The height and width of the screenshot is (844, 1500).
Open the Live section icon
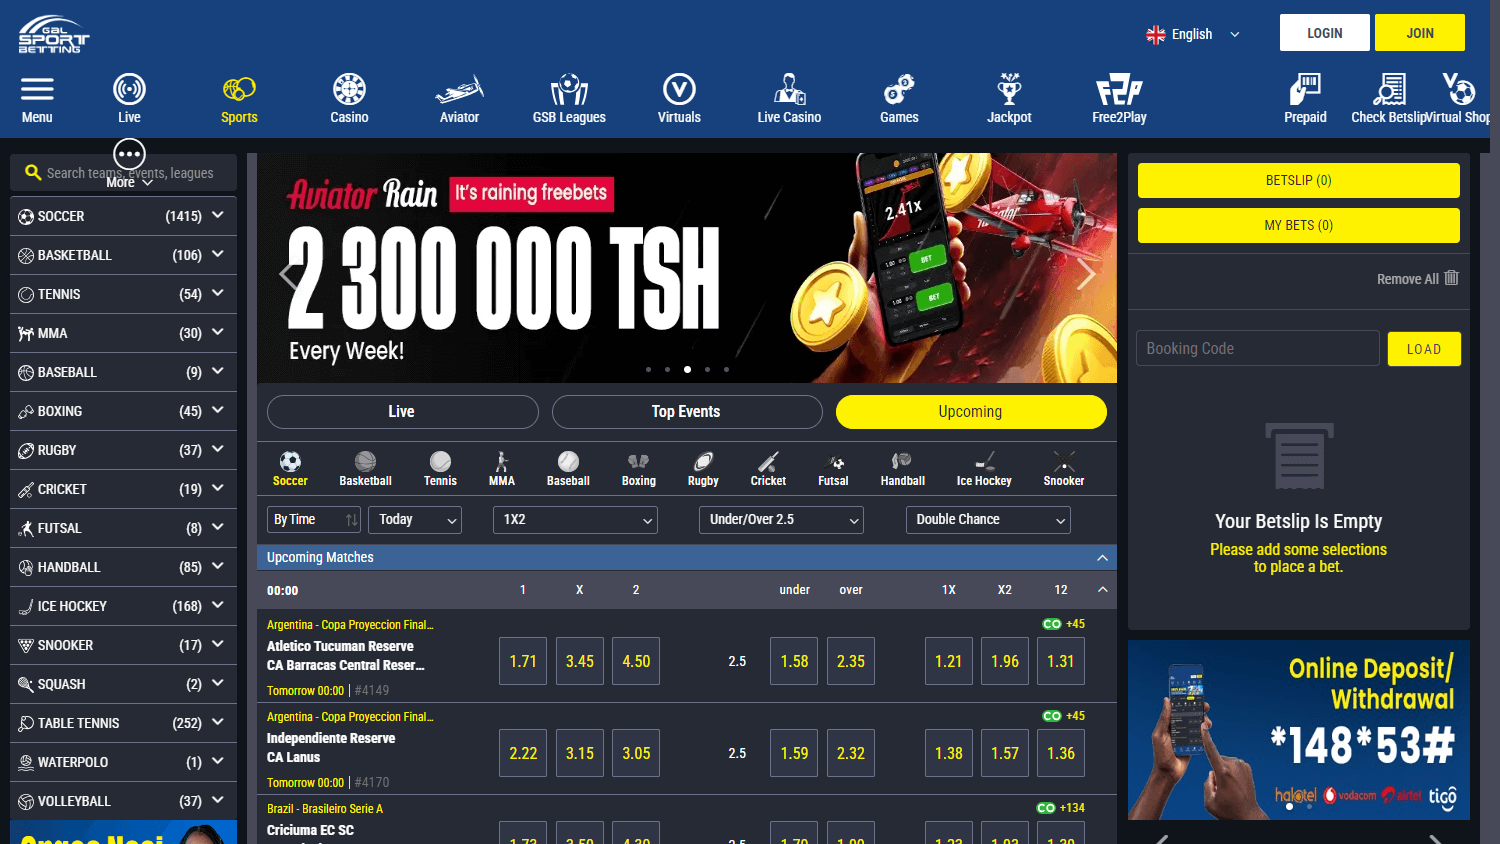click(x=129, y=90)
